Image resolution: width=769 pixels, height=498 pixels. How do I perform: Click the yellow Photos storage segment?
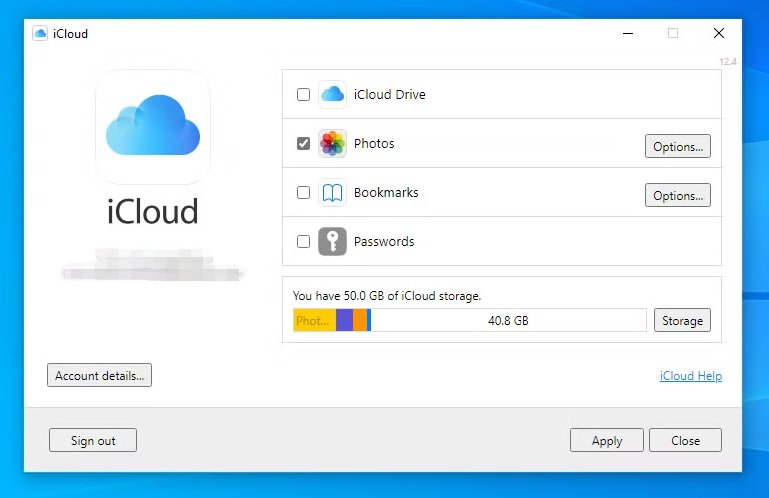(314, 320)
